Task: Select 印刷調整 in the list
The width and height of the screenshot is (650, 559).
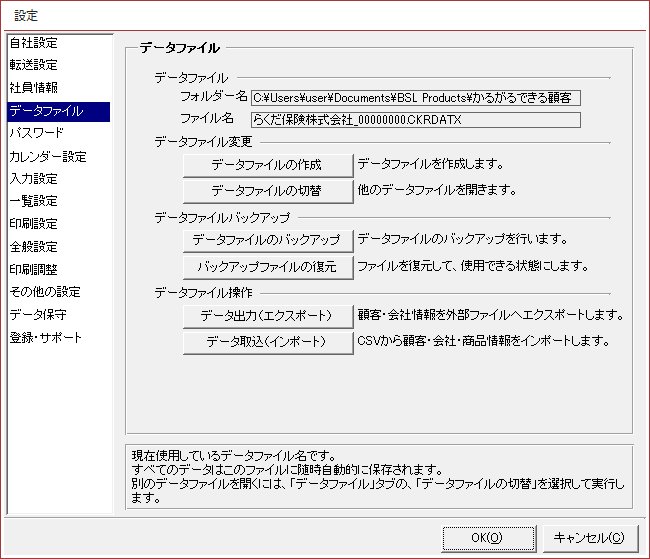Action: pyautogui.click(x=33, y=269)
